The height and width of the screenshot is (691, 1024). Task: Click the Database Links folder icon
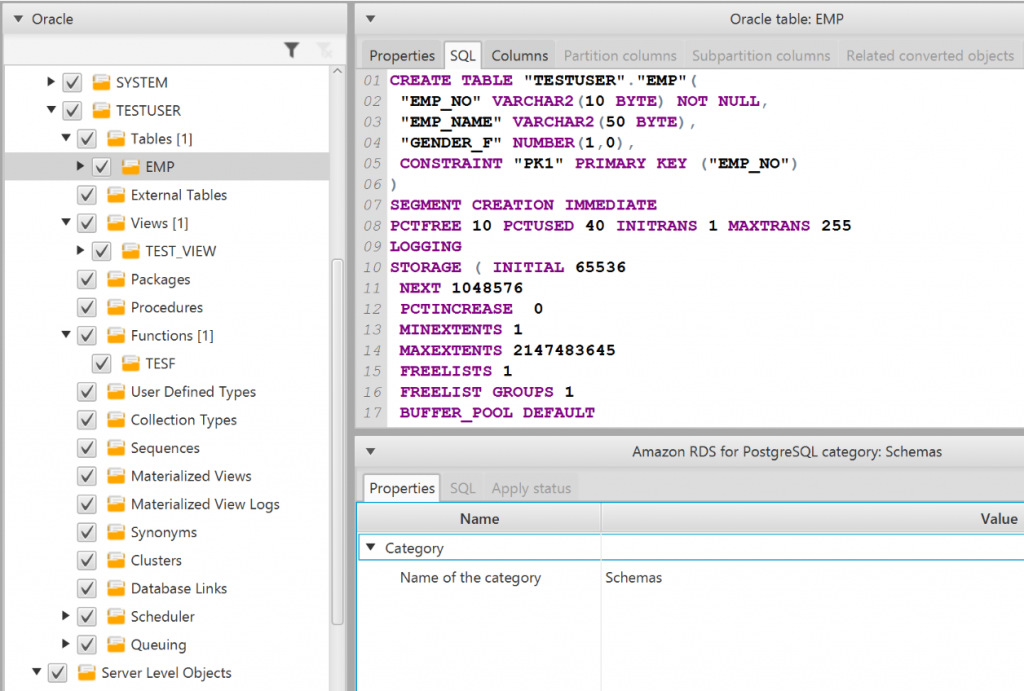pyautogui.click(x=116, y=588)
